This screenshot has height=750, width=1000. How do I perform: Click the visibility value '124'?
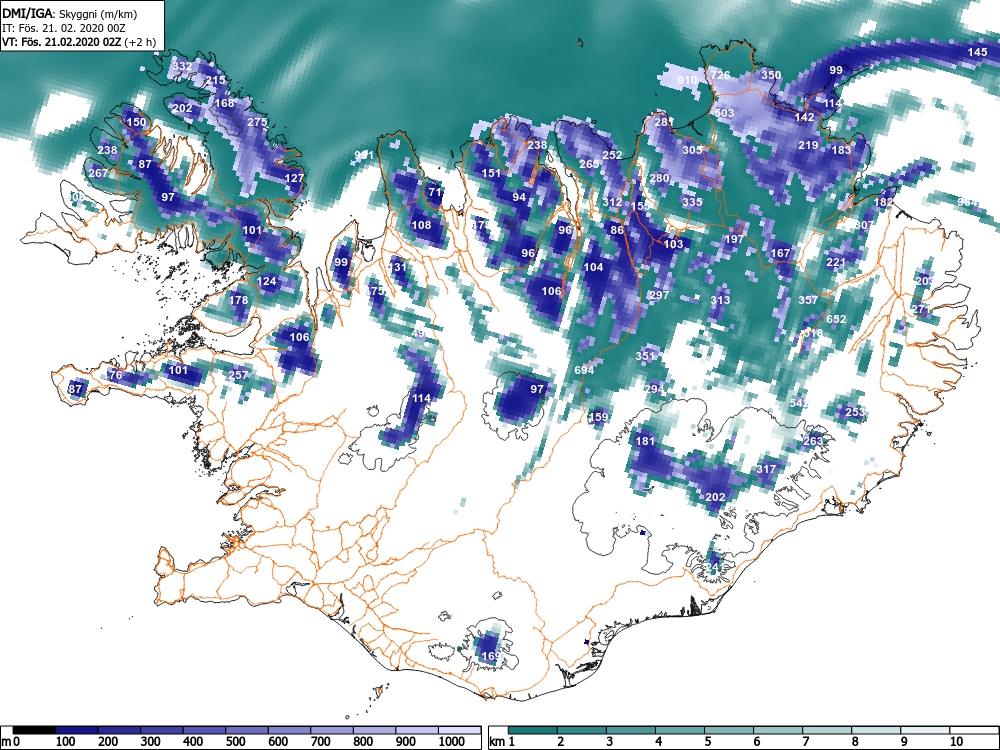[x=267, y=281]
